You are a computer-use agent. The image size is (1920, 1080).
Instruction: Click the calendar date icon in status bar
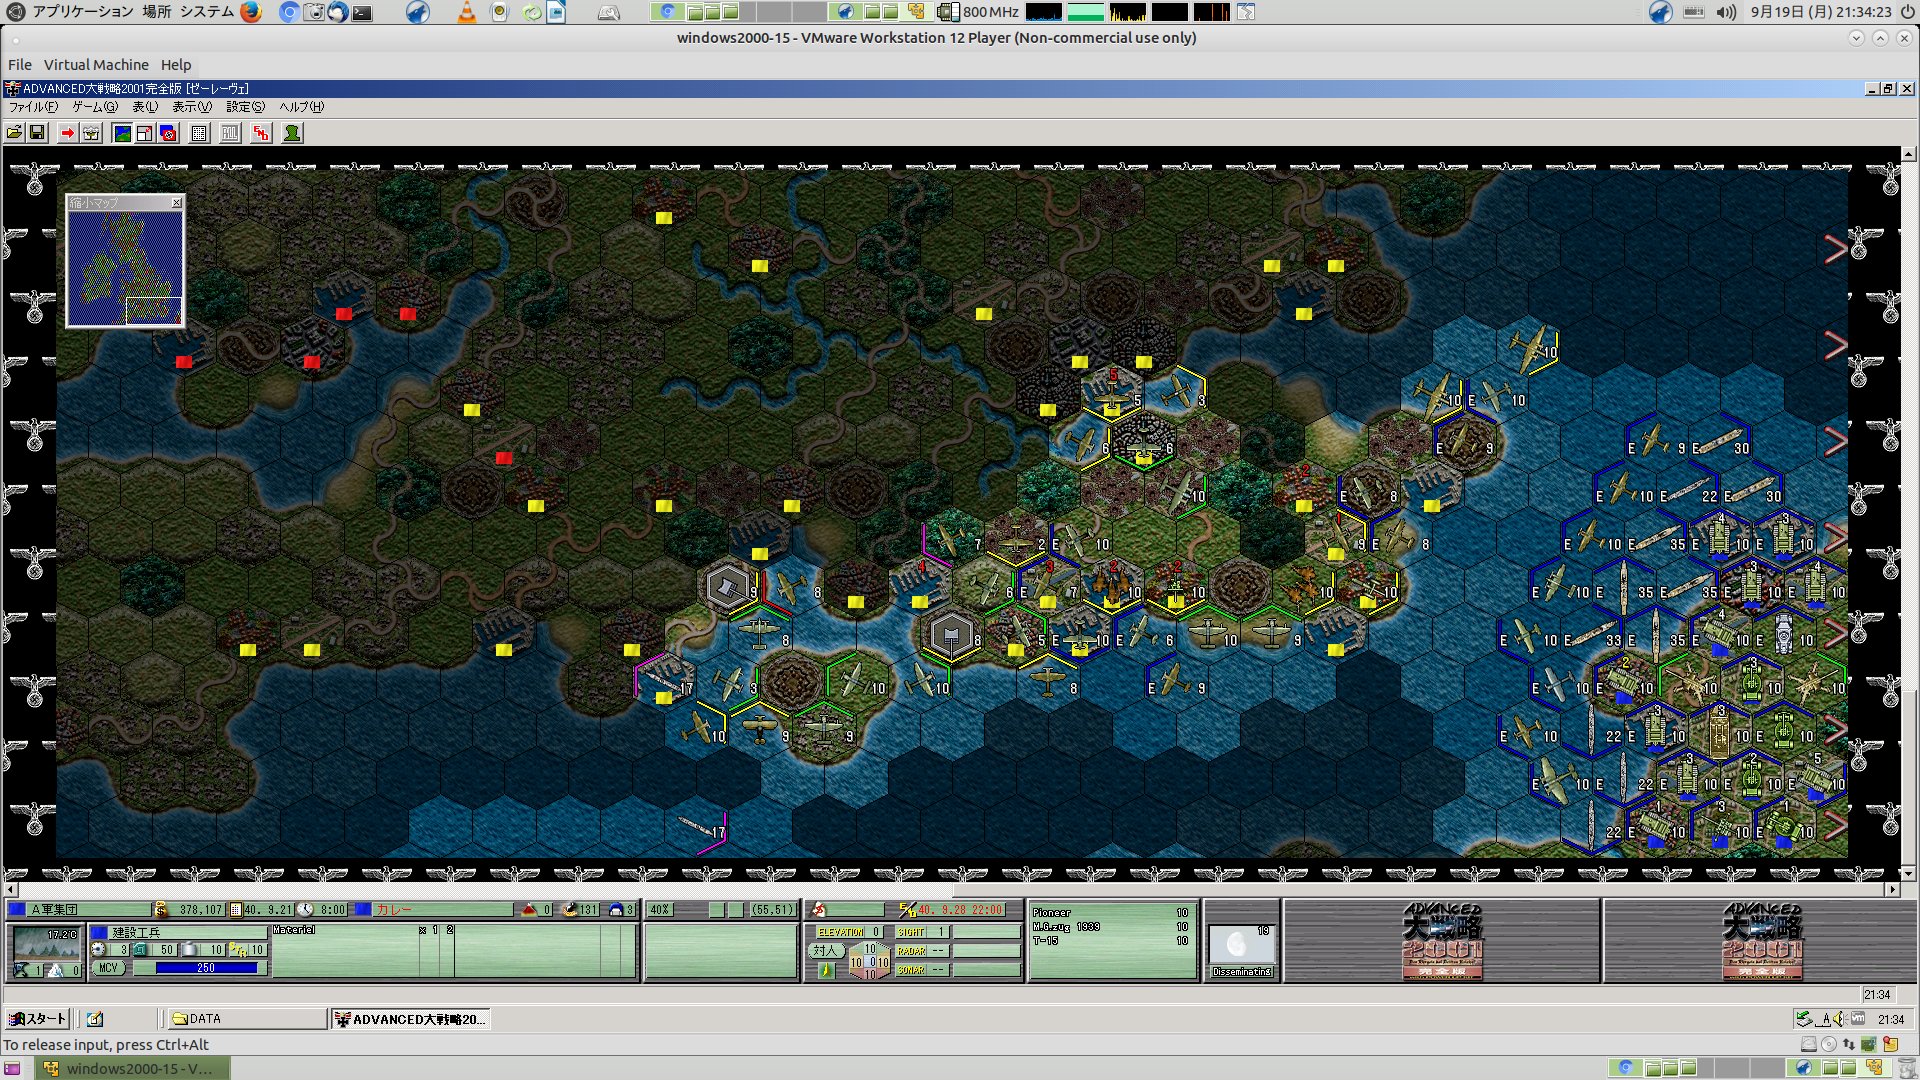coord(236,910)
